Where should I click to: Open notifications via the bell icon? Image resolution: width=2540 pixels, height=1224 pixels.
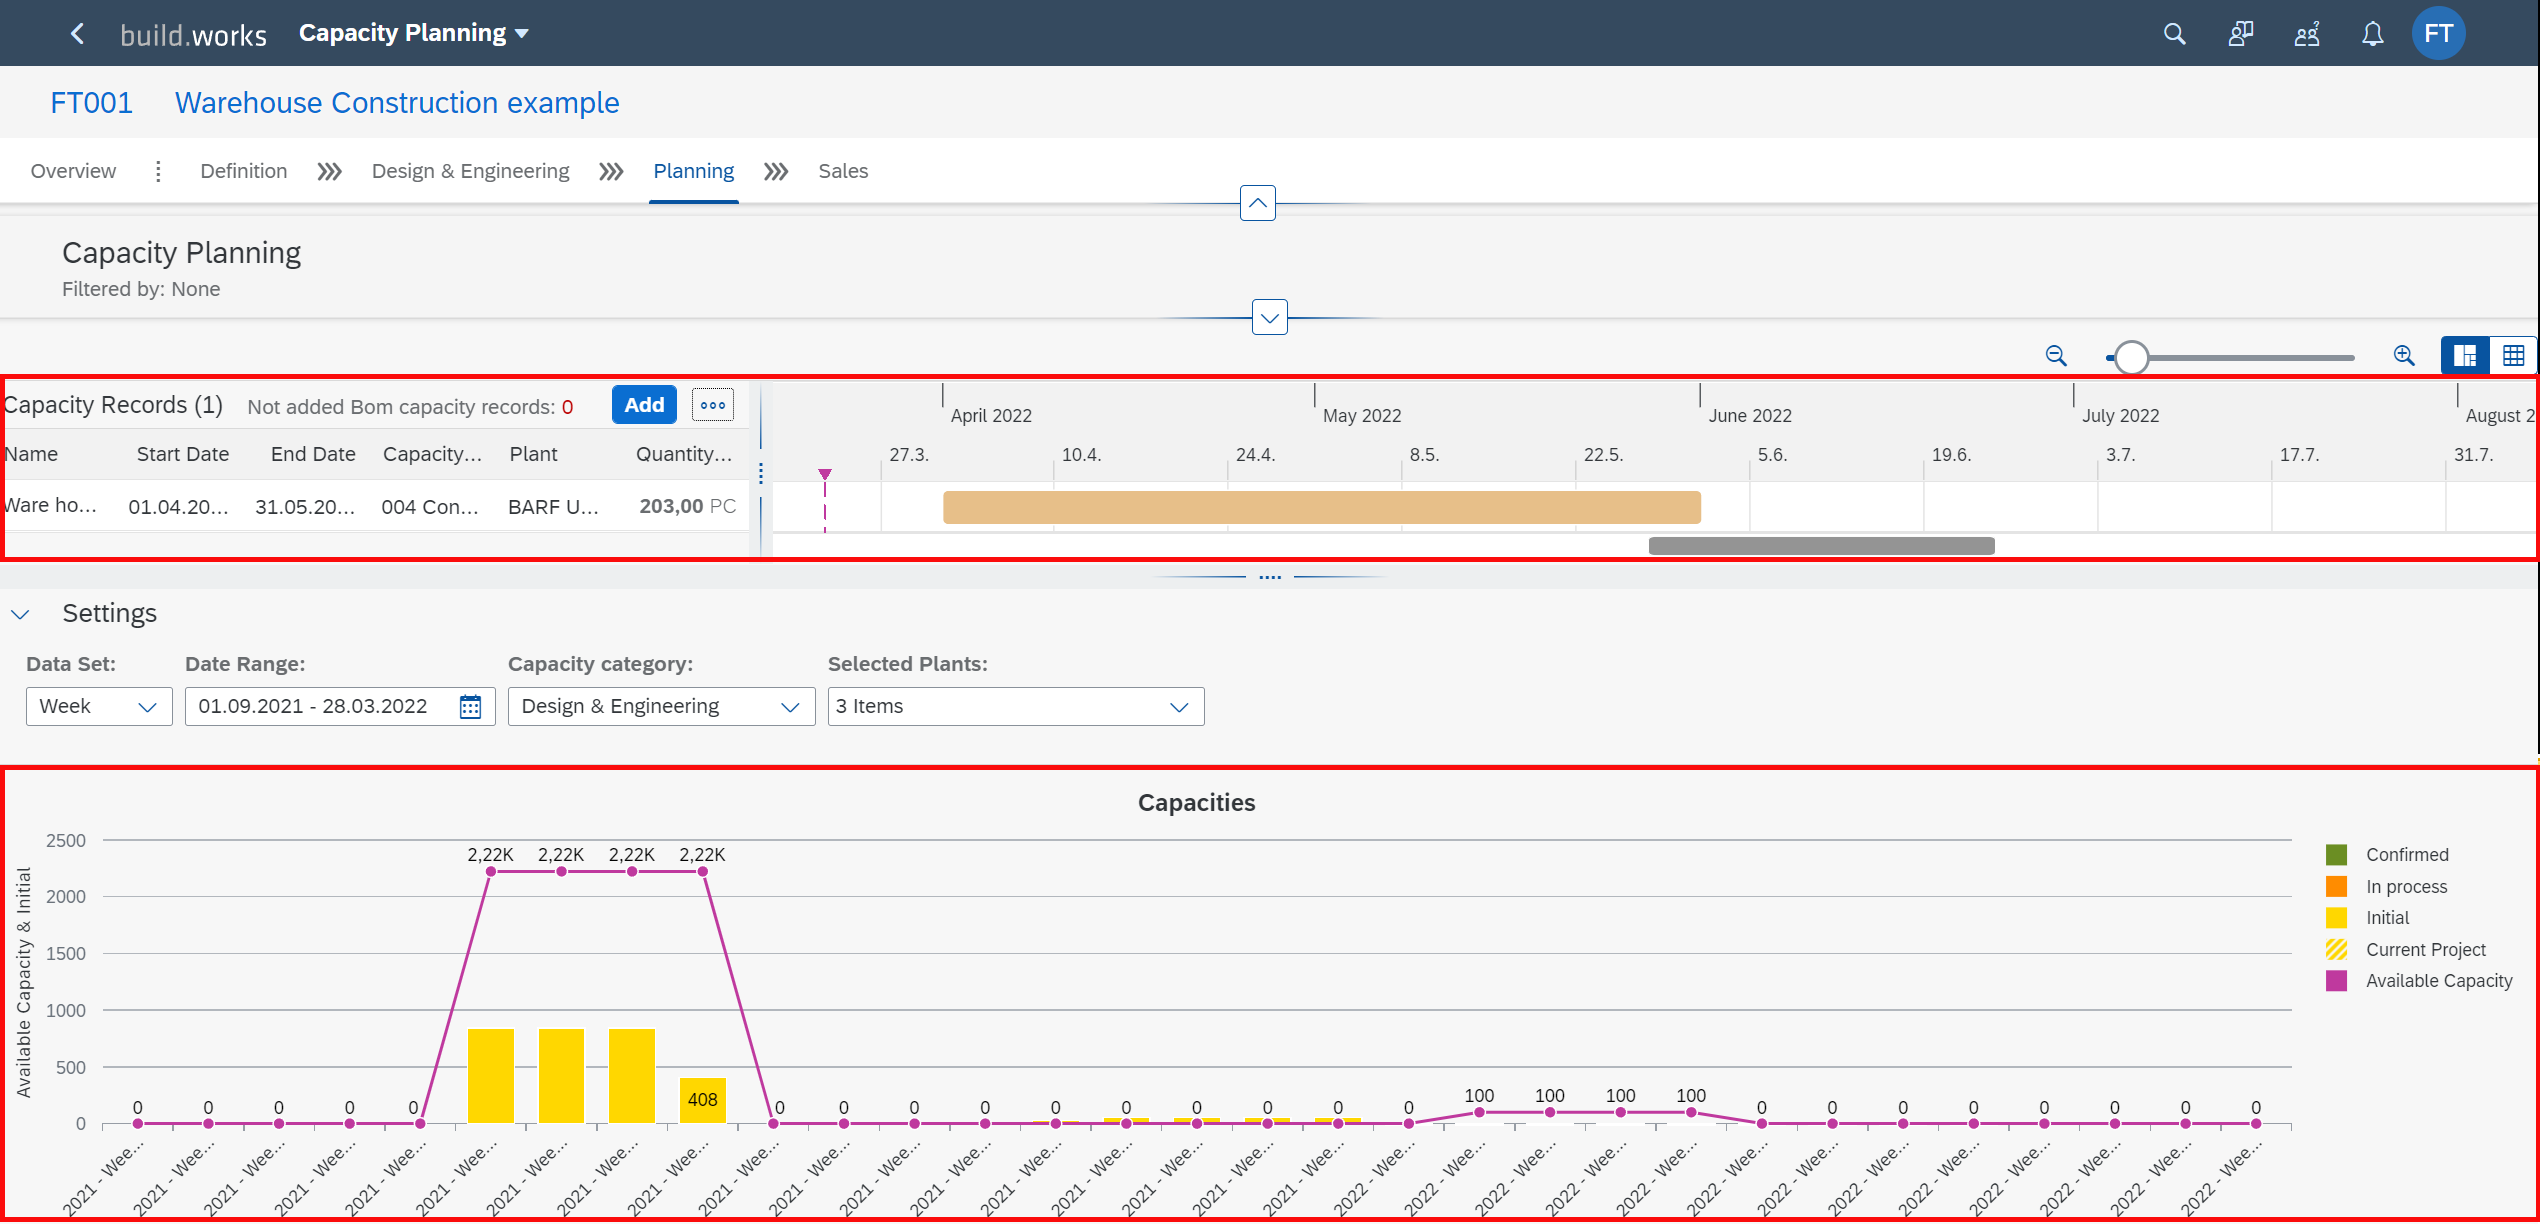coord(2372,33)
